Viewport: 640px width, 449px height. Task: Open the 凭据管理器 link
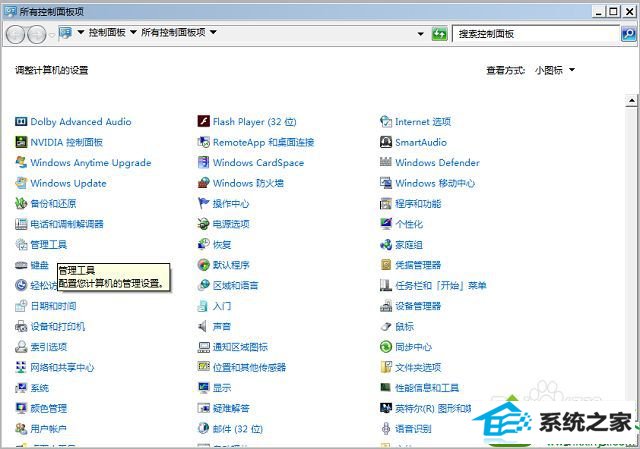pos(418,265)
